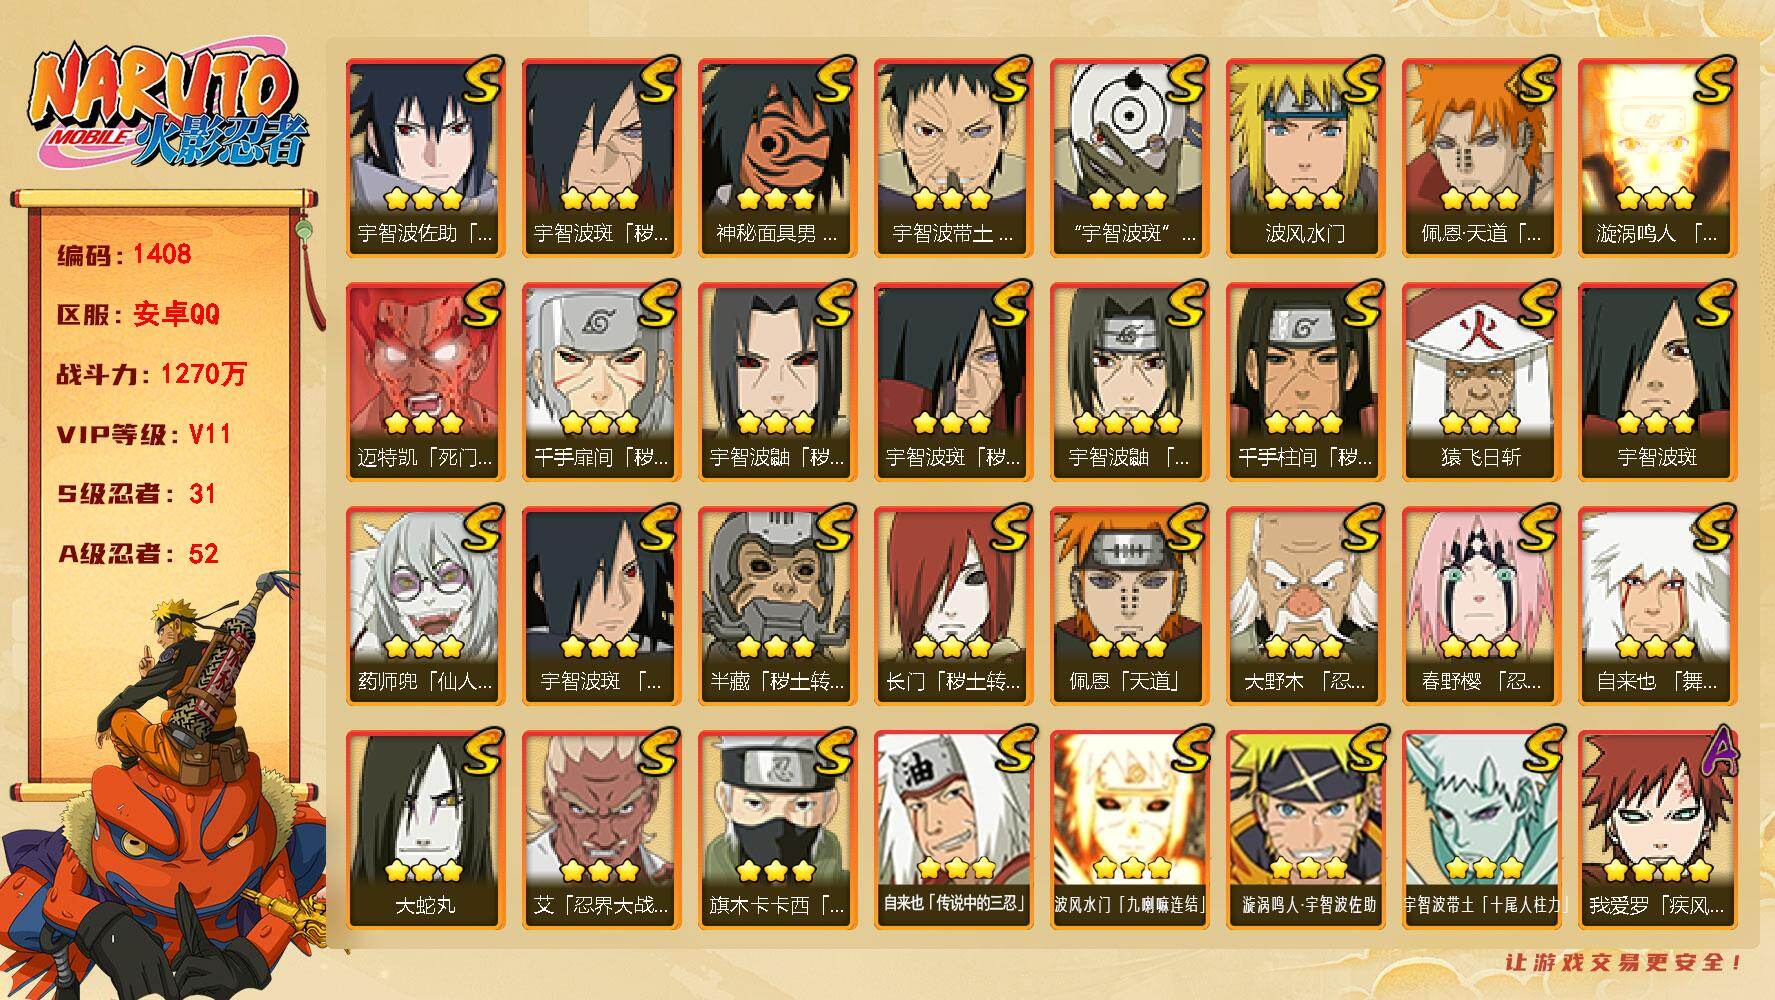The width and height of the screenshot is (1775, 1000).
Task: Click the 大蛇丸 ninja portrait
Action: click(425, 830)
